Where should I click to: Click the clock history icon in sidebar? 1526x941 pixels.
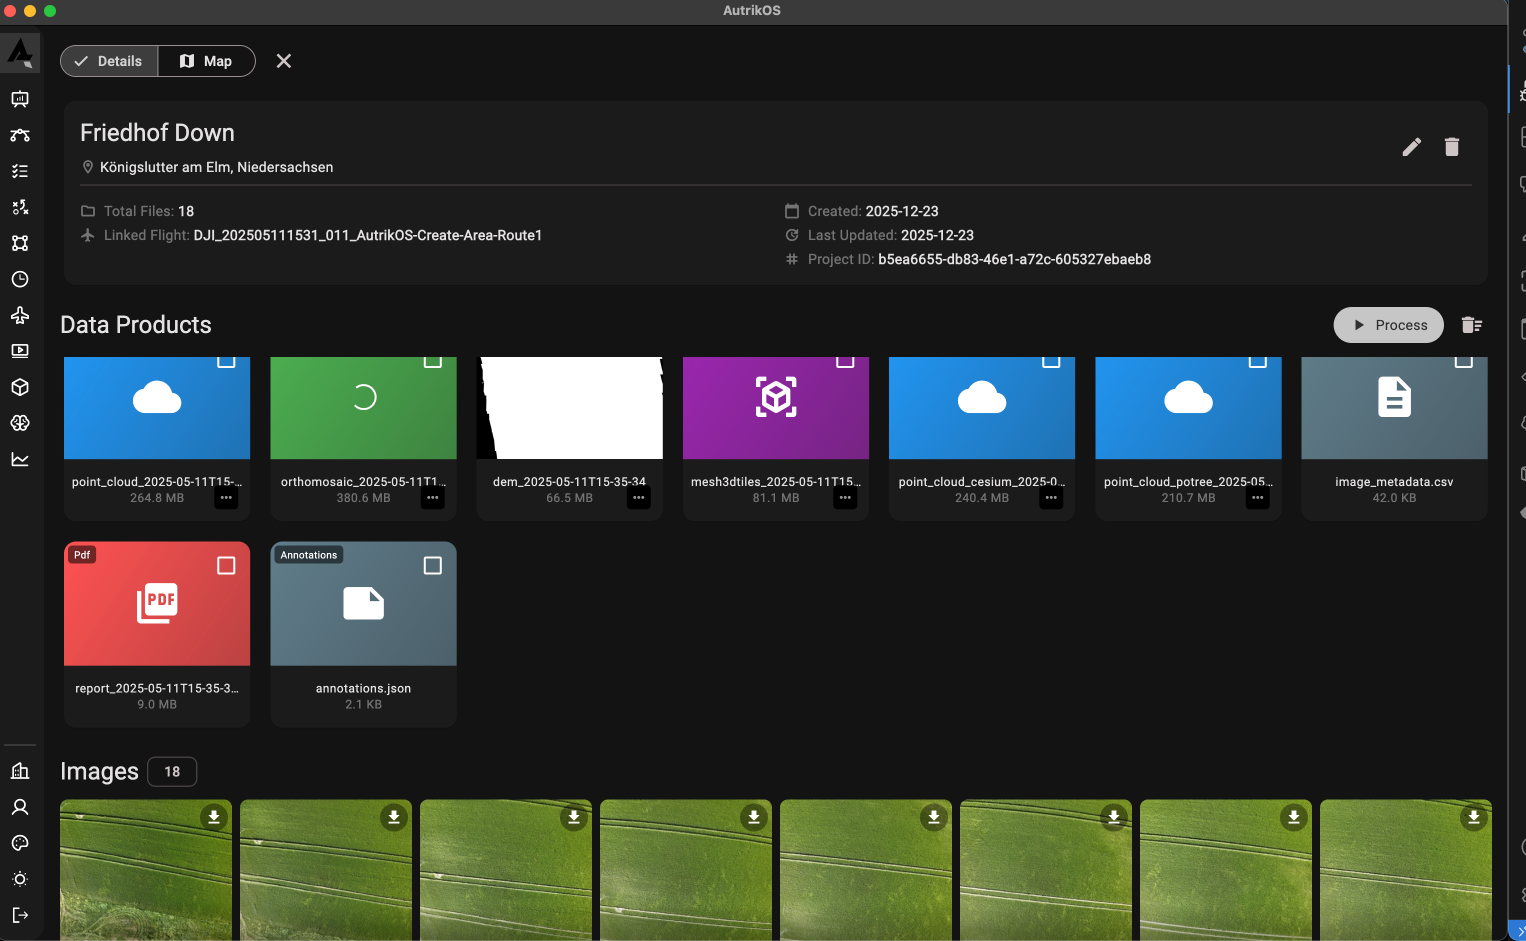click(20, 279)
